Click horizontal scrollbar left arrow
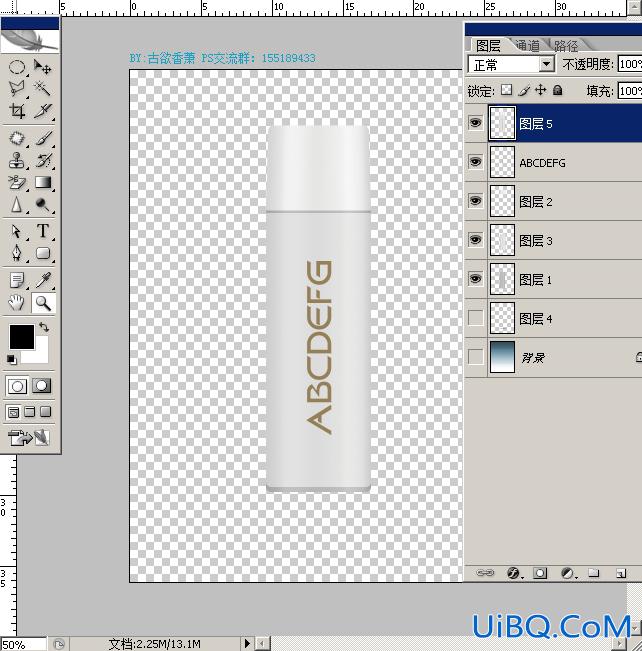 coord(262,644)
